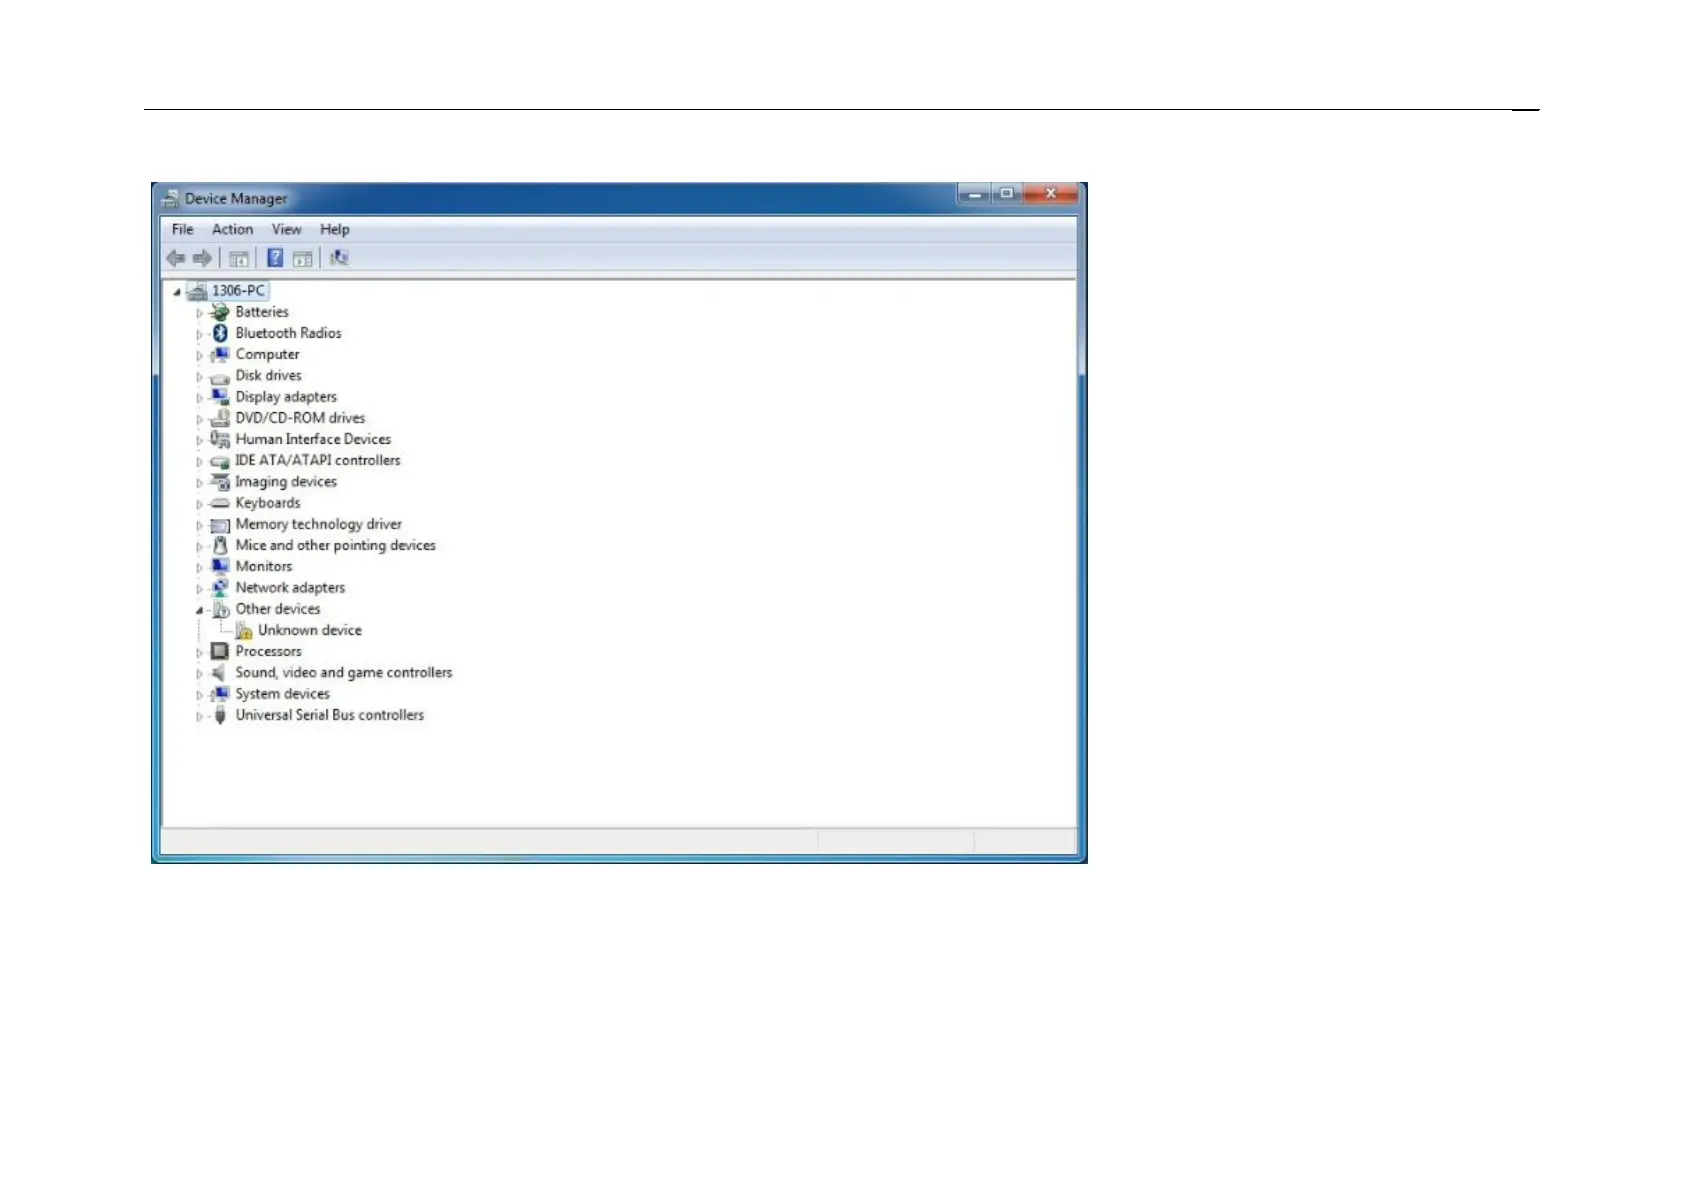The image size is (1684, 1191).
Task: Click the Disk drives icon
Action: click(220, 377)
